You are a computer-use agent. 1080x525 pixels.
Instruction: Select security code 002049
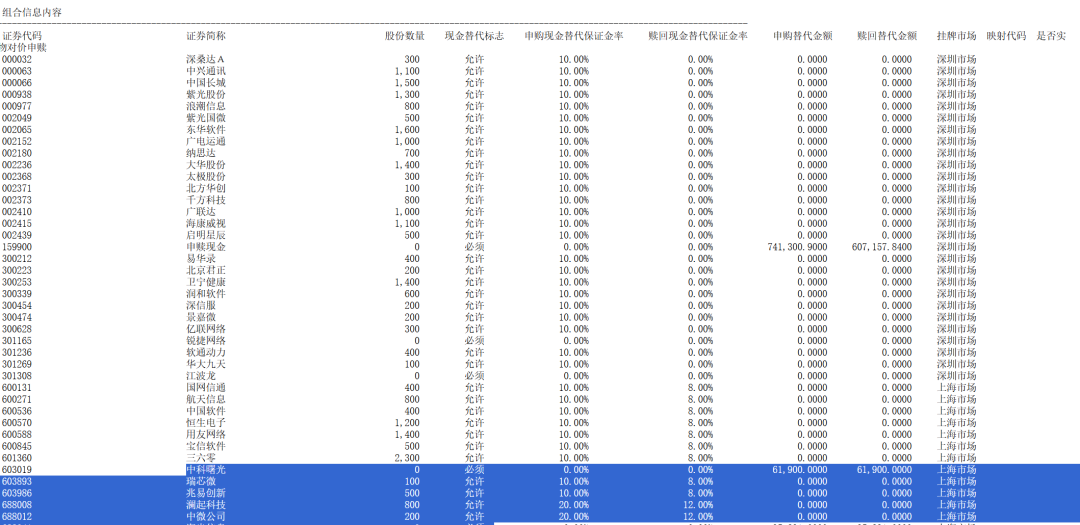click(17, 118)
